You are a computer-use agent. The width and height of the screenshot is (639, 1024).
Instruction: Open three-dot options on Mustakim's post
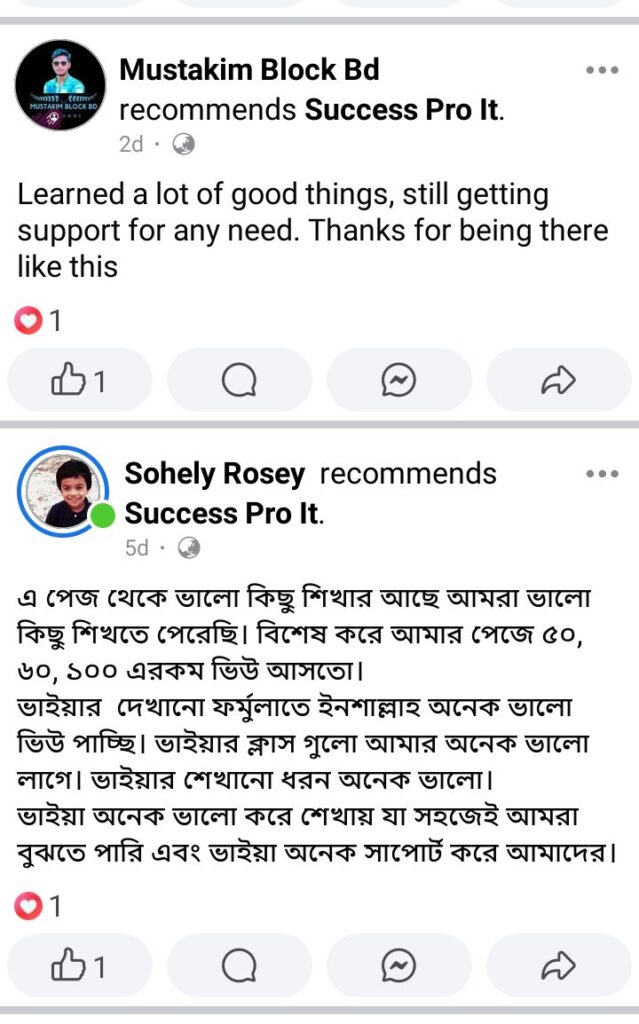point(602,70)
